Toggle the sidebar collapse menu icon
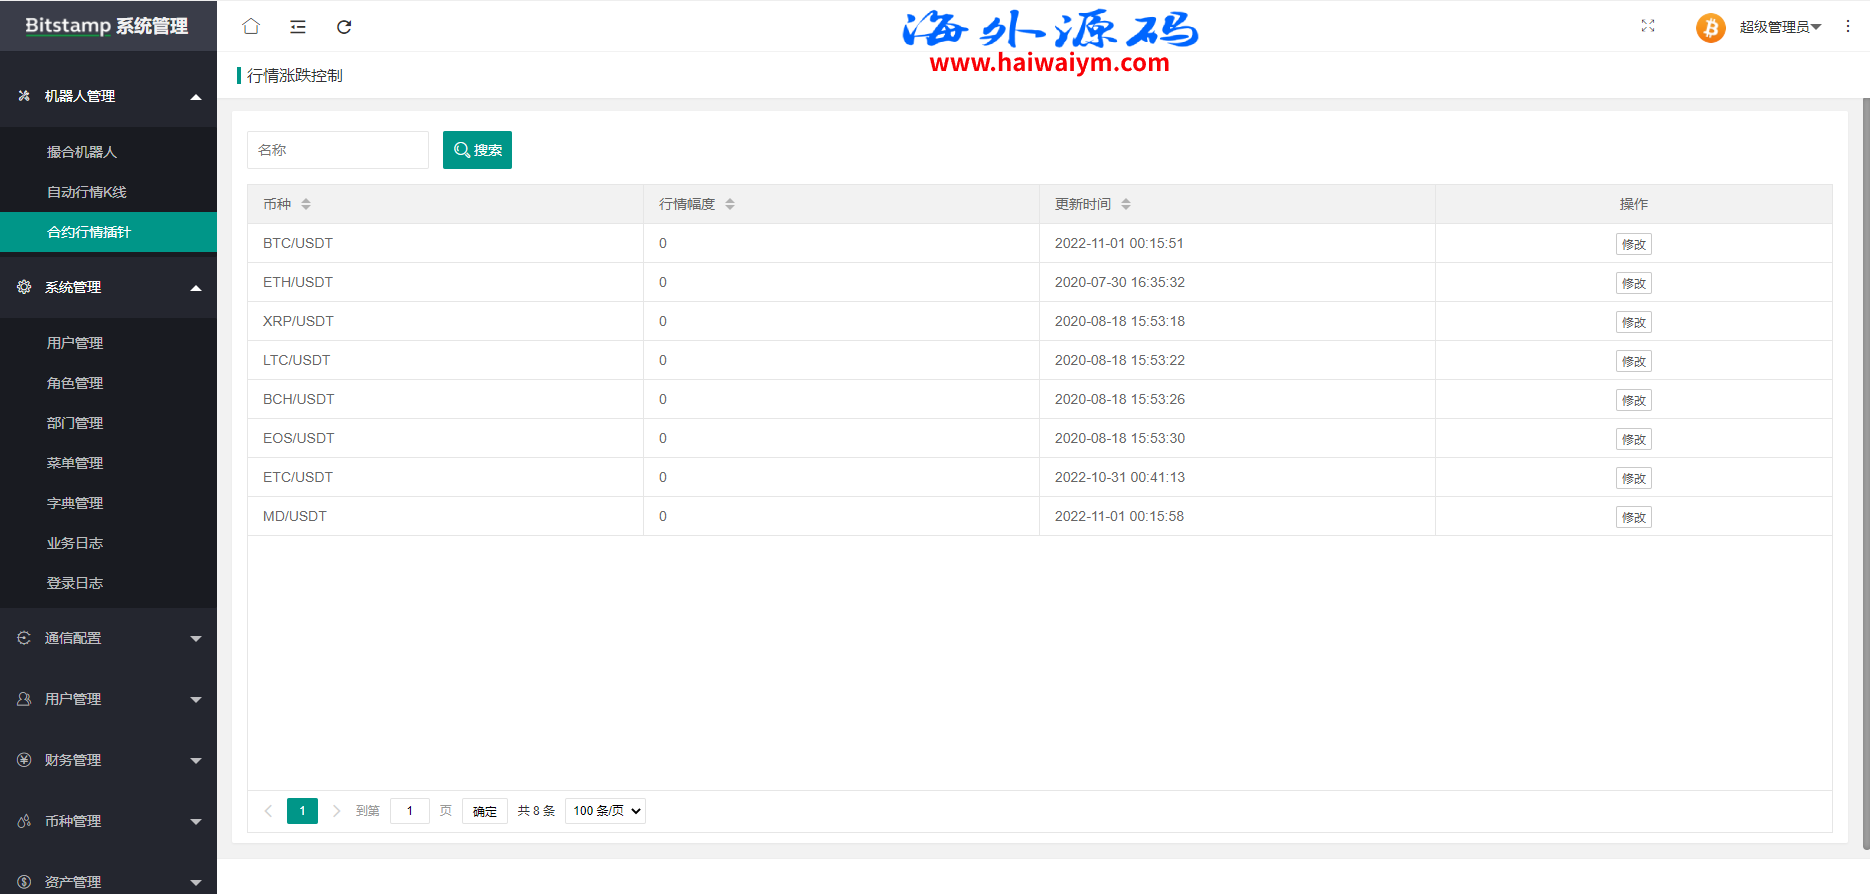 (x=298, y=27)
